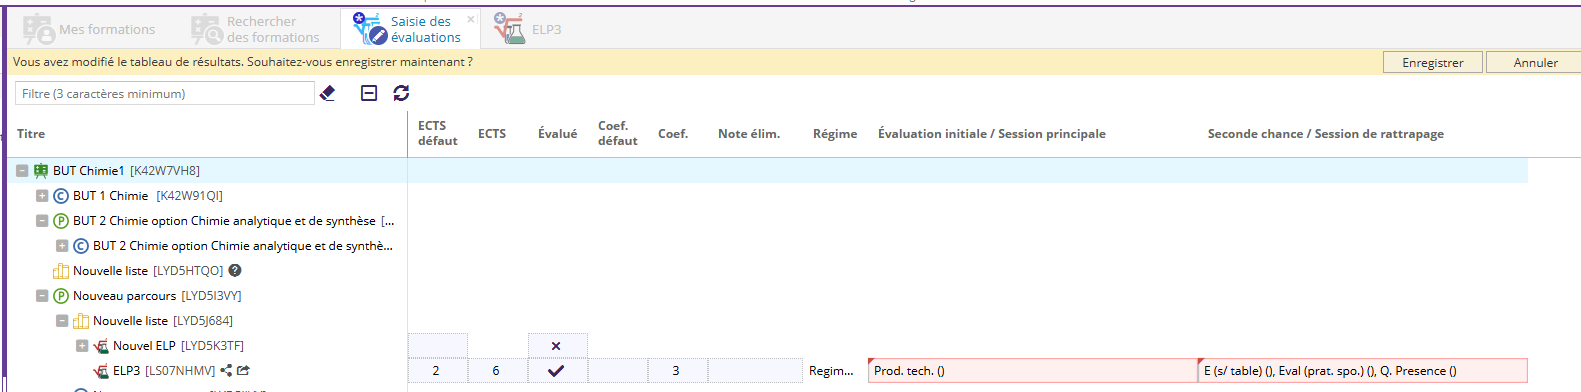1581x392 pixels.
Task: Collapse the BUT Chimie1 tree node
Action: (x=22, y=171)
